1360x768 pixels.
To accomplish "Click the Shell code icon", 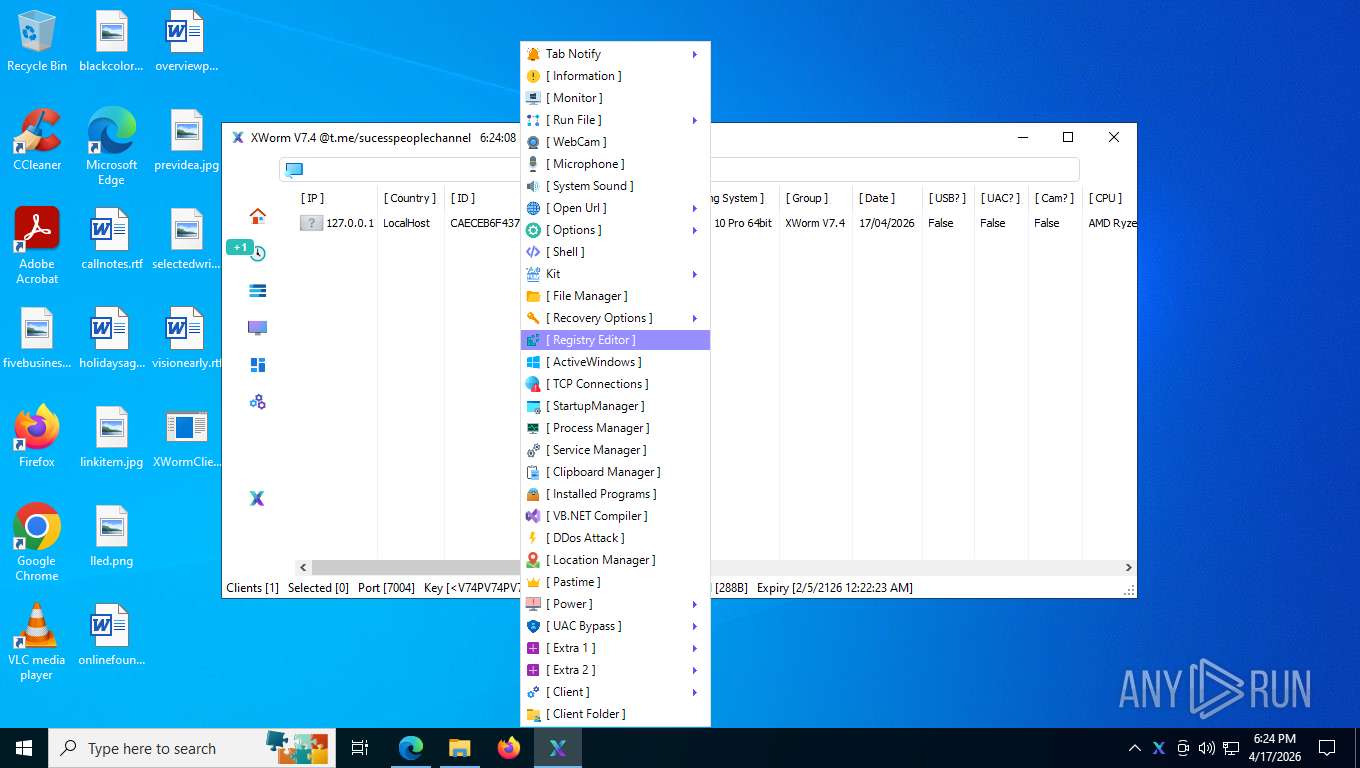I will click(533, 252).
